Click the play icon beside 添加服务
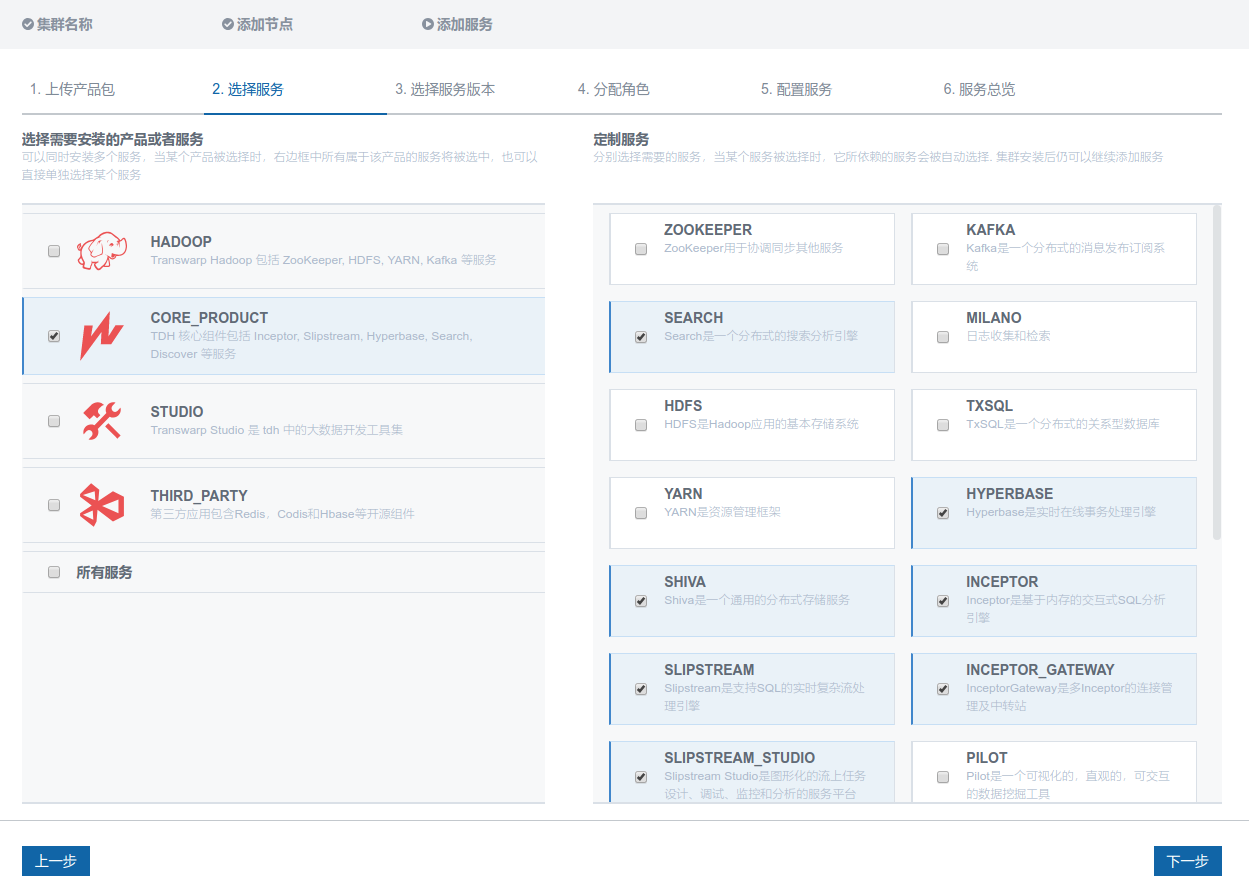The image size is (1249, 891). [428, 24]
